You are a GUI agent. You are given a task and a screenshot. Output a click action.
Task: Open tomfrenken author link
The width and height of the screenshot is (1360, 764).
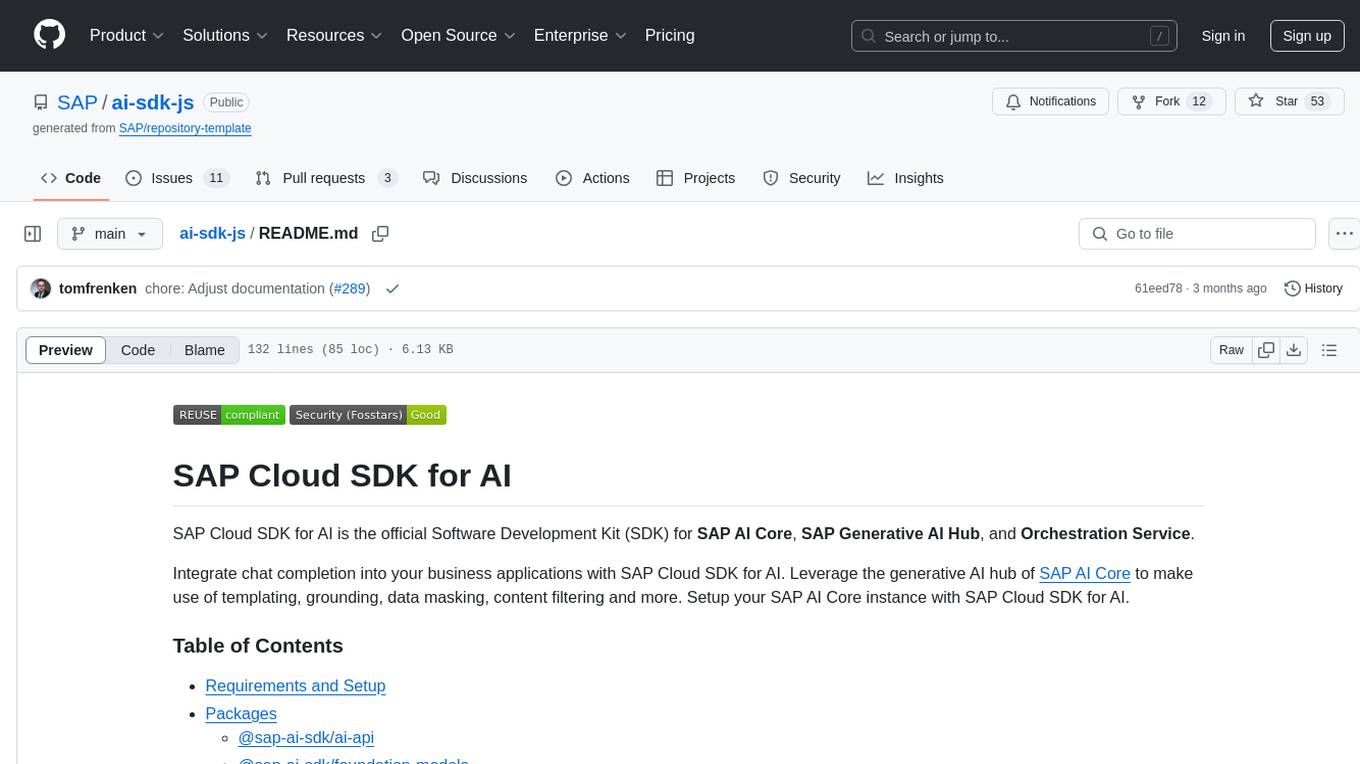pos(98,288)
